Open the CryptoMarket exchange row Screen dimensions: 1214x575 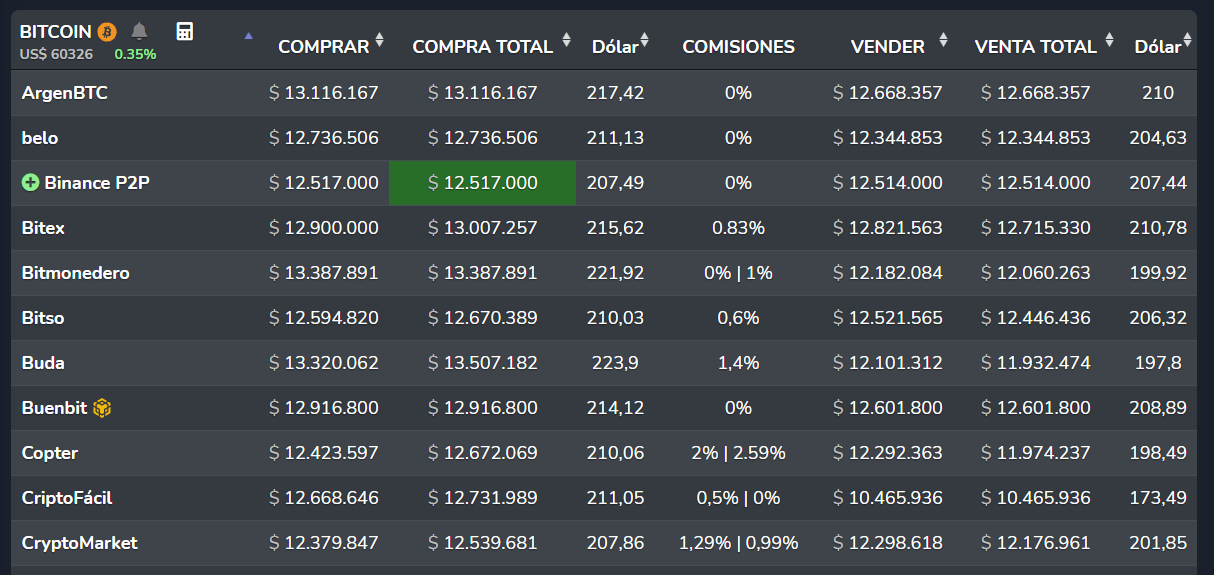604,543
